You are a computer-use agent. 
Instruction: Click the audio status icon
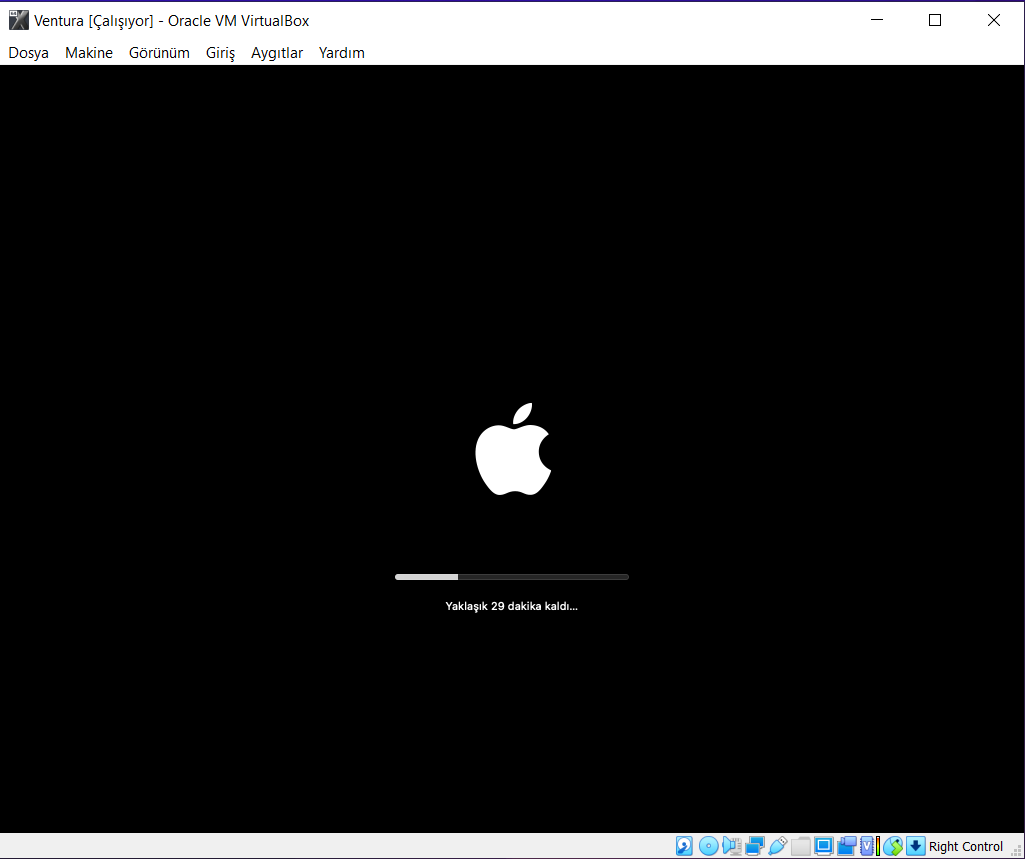(x=731, y=846)
